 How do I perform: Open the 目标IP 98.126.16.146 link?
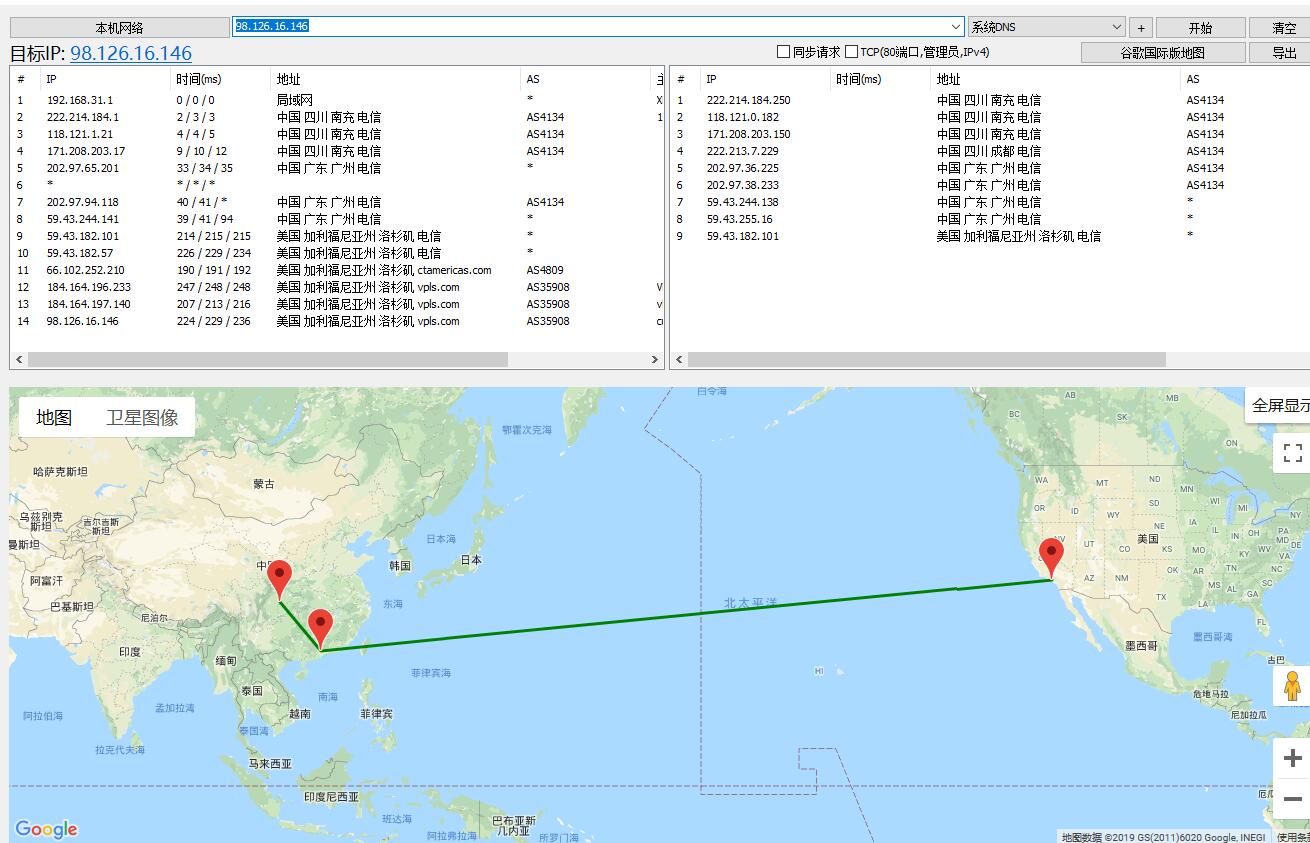(131, 54)
